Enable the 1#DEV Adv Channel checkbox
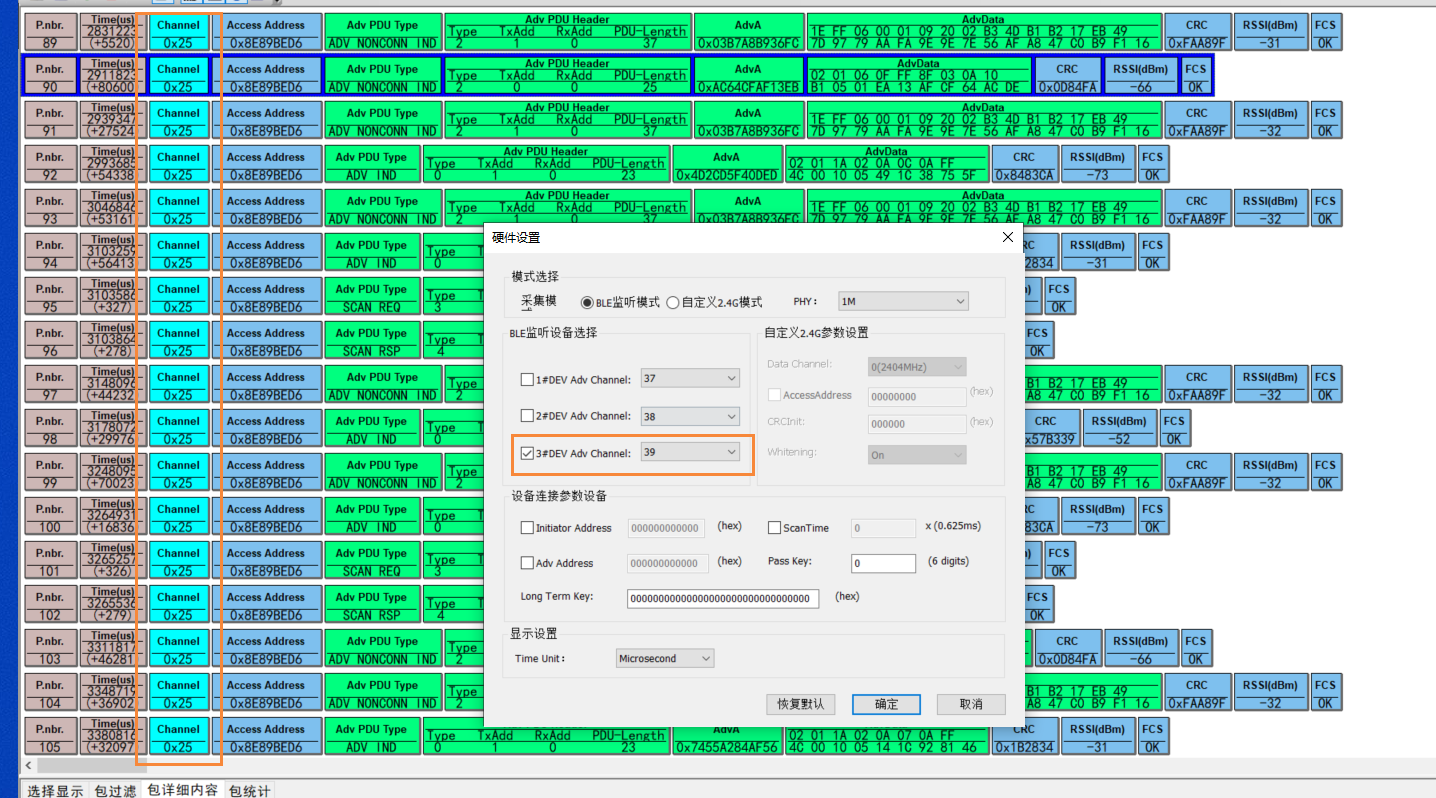Viewport: 1436px width, 798px height. (527, 378)
